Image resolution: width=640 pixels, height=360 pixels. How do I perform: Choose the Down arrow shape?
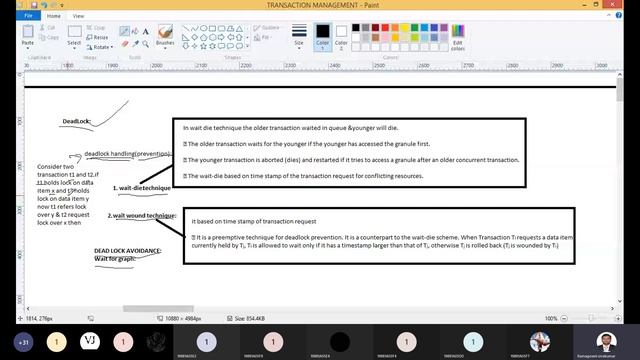[x=186, y=46]
